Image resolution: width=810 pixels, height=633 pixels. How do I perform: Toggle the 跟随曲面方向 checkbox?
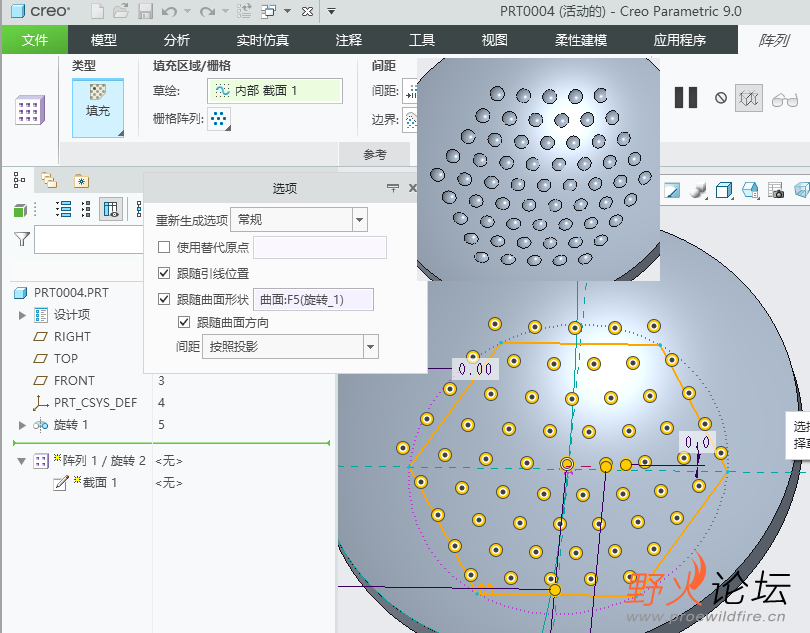(x=184, y=322)
